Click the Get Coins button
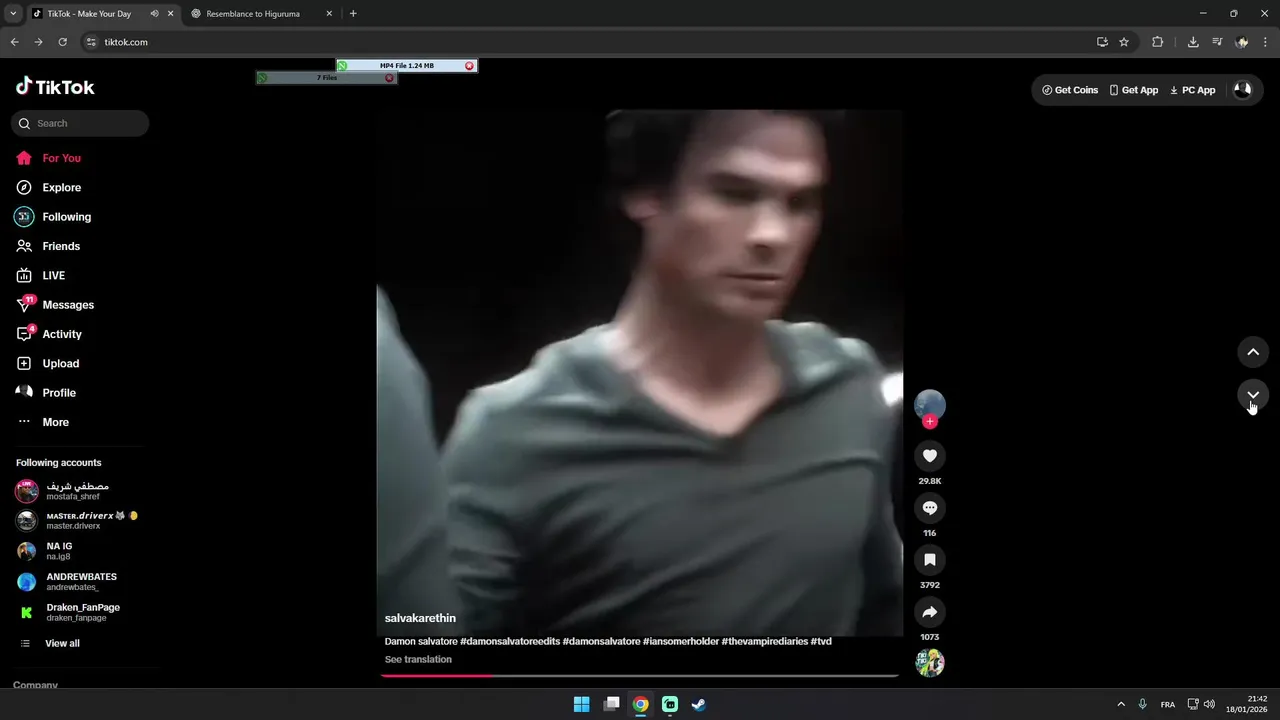1280x720 pixels. (1070, 90)
